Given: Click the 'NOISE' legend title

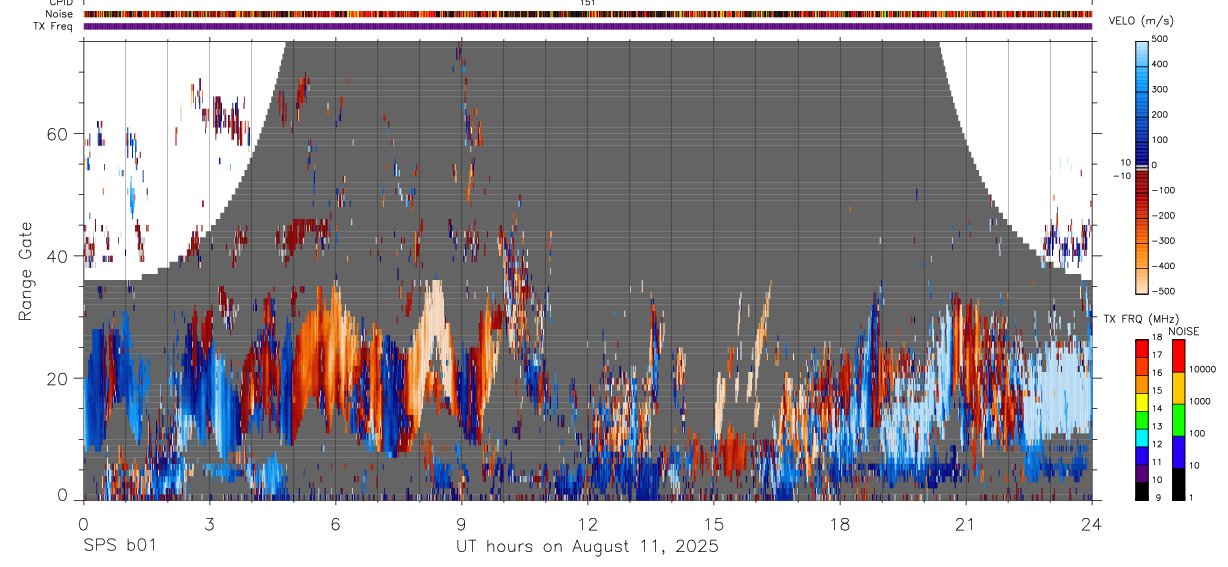Looking at the screenshot, I should [x=1183, y=331].
